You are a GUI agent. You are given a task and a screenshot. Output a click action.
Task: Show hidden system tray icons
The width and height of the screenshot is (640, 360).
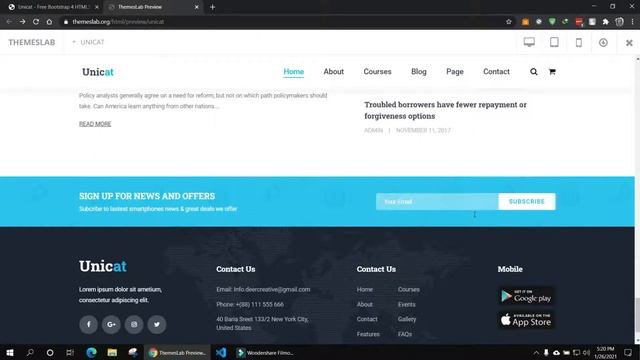tap(536, 353)
